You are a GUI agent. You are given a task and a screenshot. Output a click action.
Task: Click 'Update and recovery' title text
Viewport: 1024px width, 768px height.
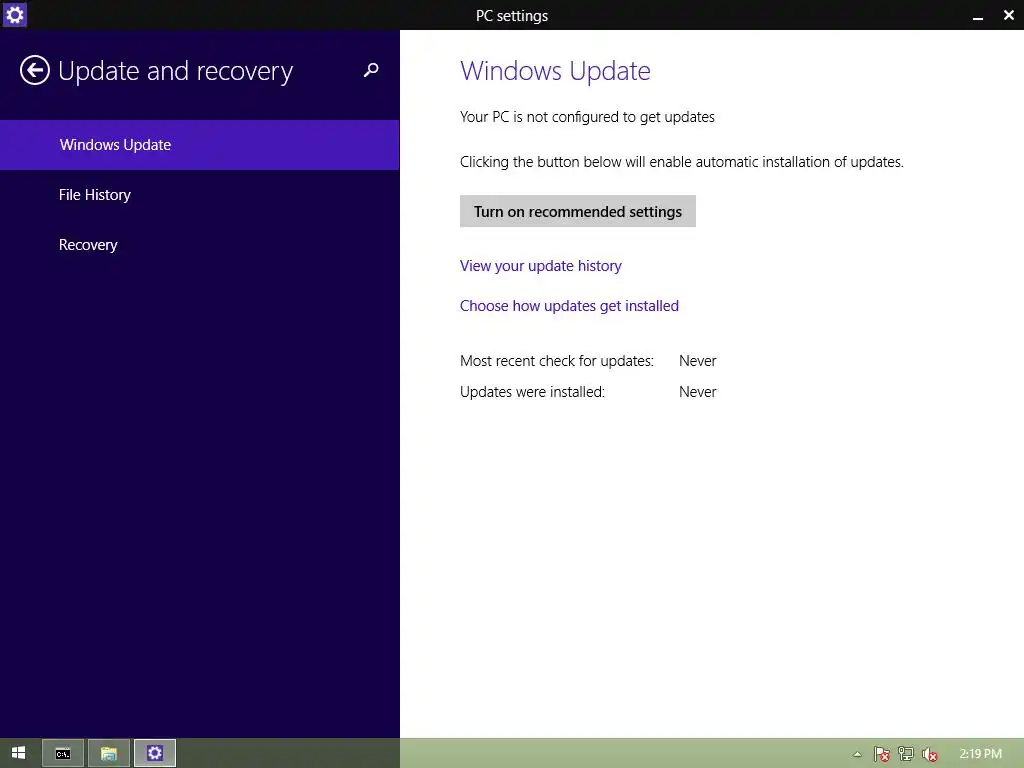(x=176, y=72)
